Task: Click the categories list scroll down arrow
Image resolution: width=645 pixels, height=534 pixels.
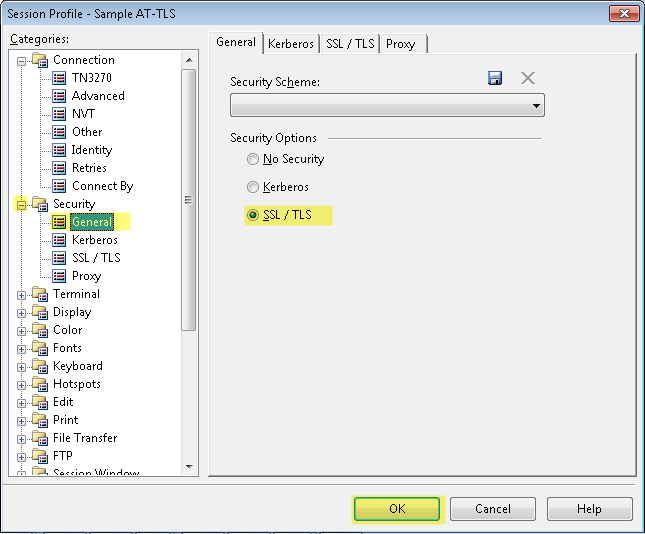Action: tap(189, 466)
